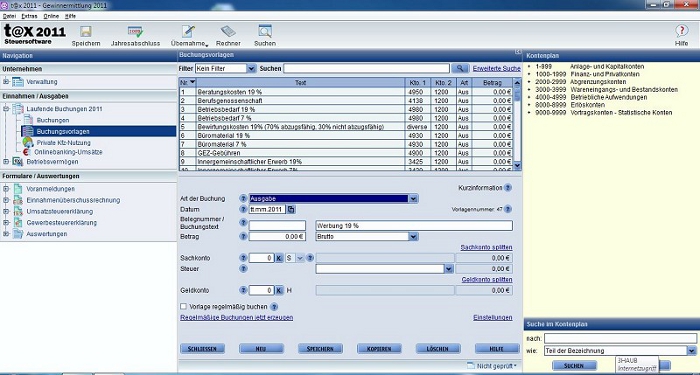
Task: Expand the Voranmeldungen tree node
Action: coord(6,189)
